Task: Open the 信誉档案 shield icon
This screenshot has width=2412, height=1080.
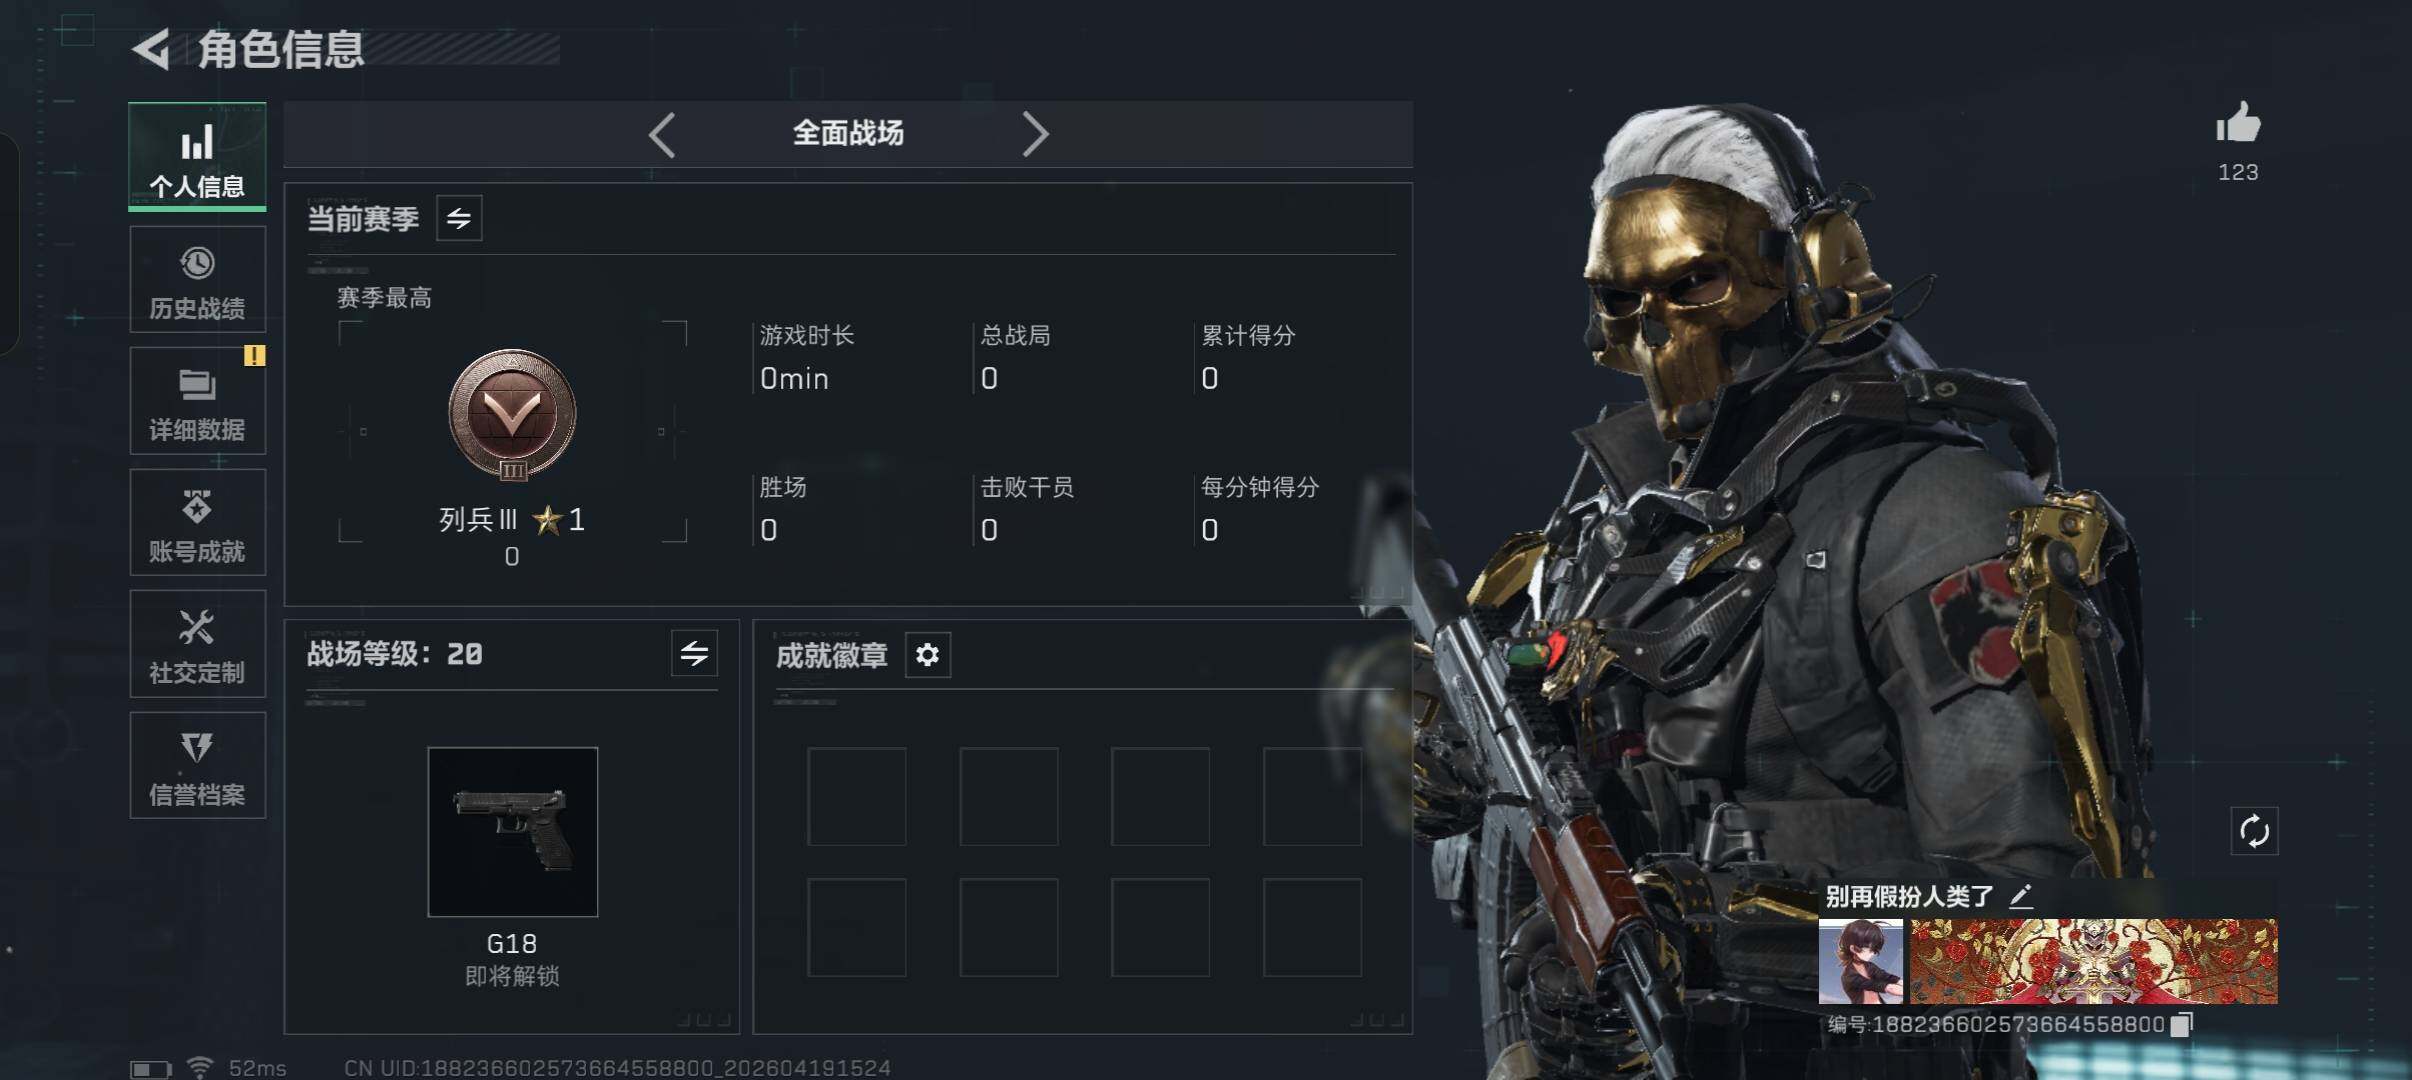Action: tap(197, 748)
